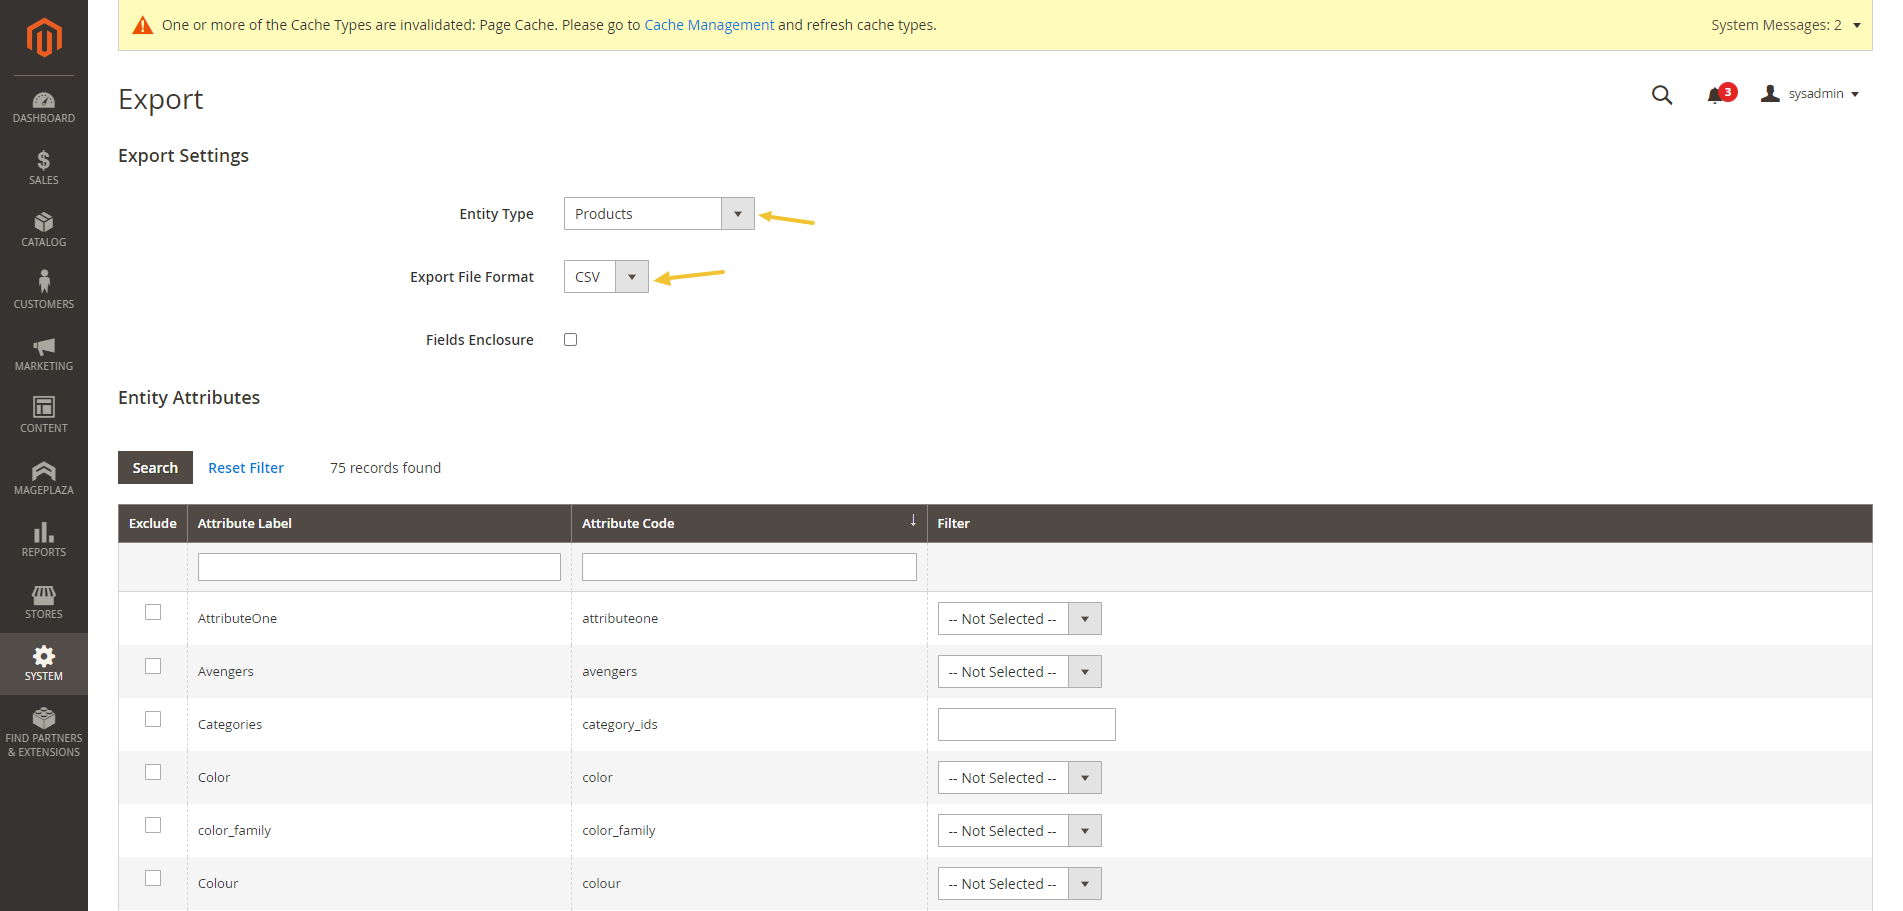The image size is (1903, 911).
Task: Follow the Cache Management link
Action: coord(709,25)
